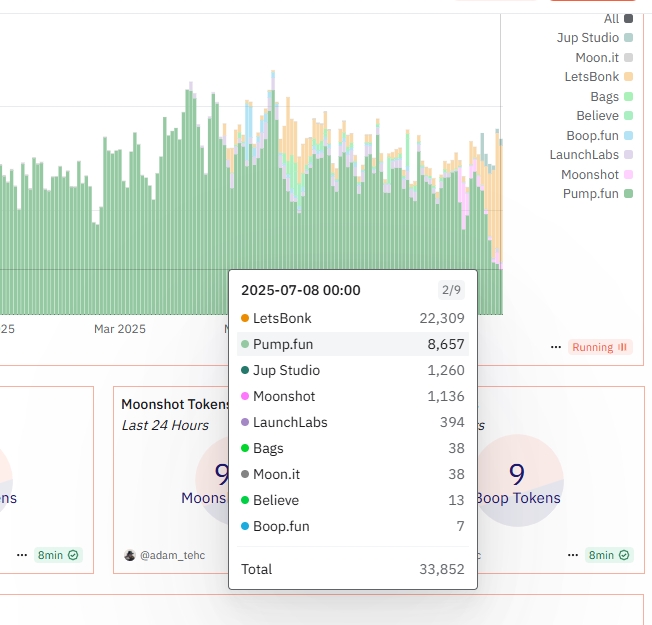Click Jup Studio row in tooltip
The image size is (652, 625).
[353, 370]
